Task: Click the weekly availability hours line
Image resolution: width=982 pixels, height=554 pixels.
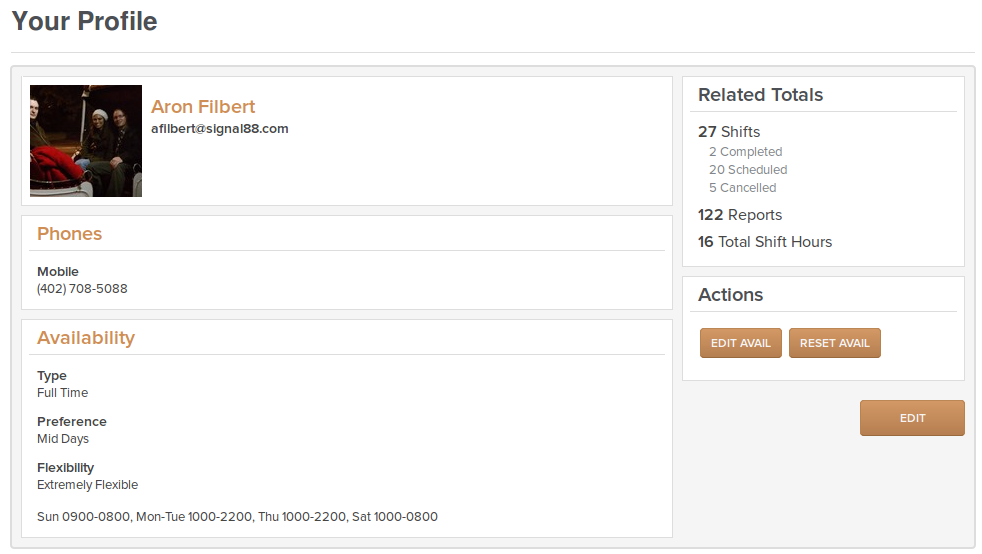Action: click(x=237, y=516)
